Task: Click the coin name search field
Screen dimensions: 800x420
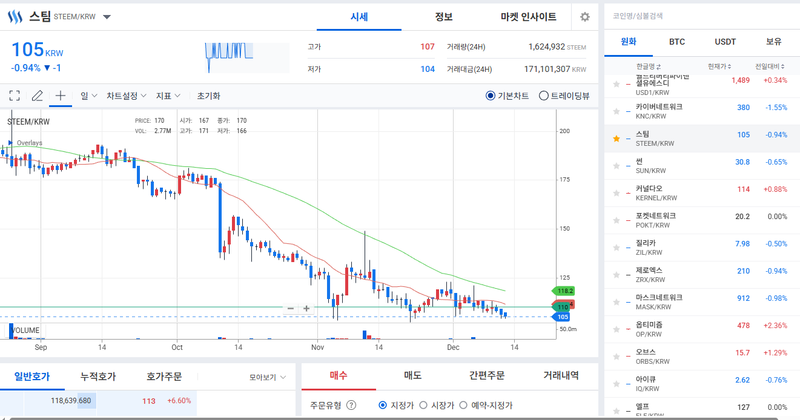Action: (700, 16)
